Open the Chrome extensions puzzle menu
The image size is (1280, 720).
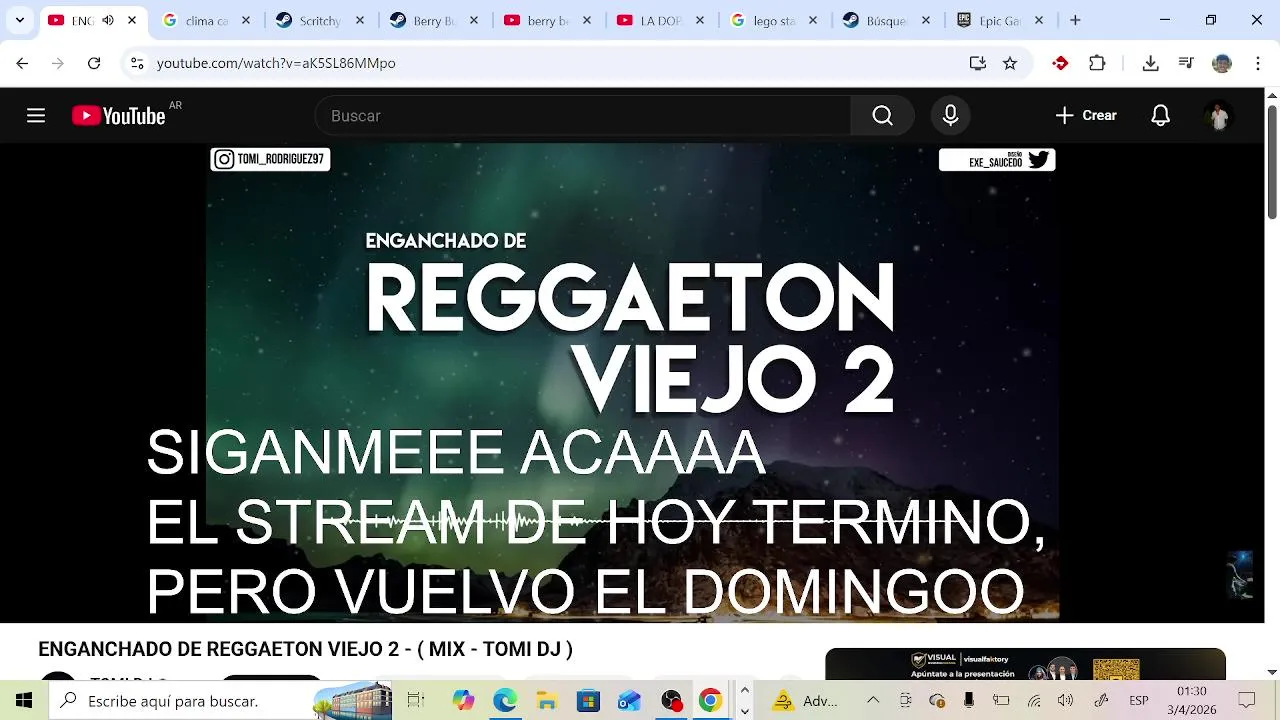point(1097,63)
